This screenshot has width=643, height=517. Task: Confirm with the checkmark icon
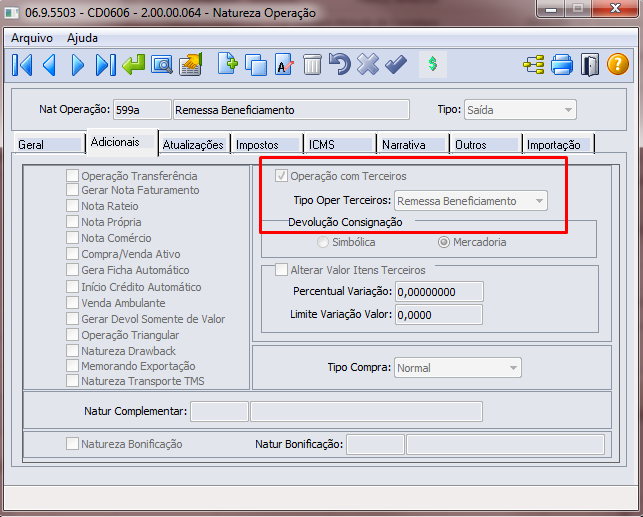click(x=396, y=65)
